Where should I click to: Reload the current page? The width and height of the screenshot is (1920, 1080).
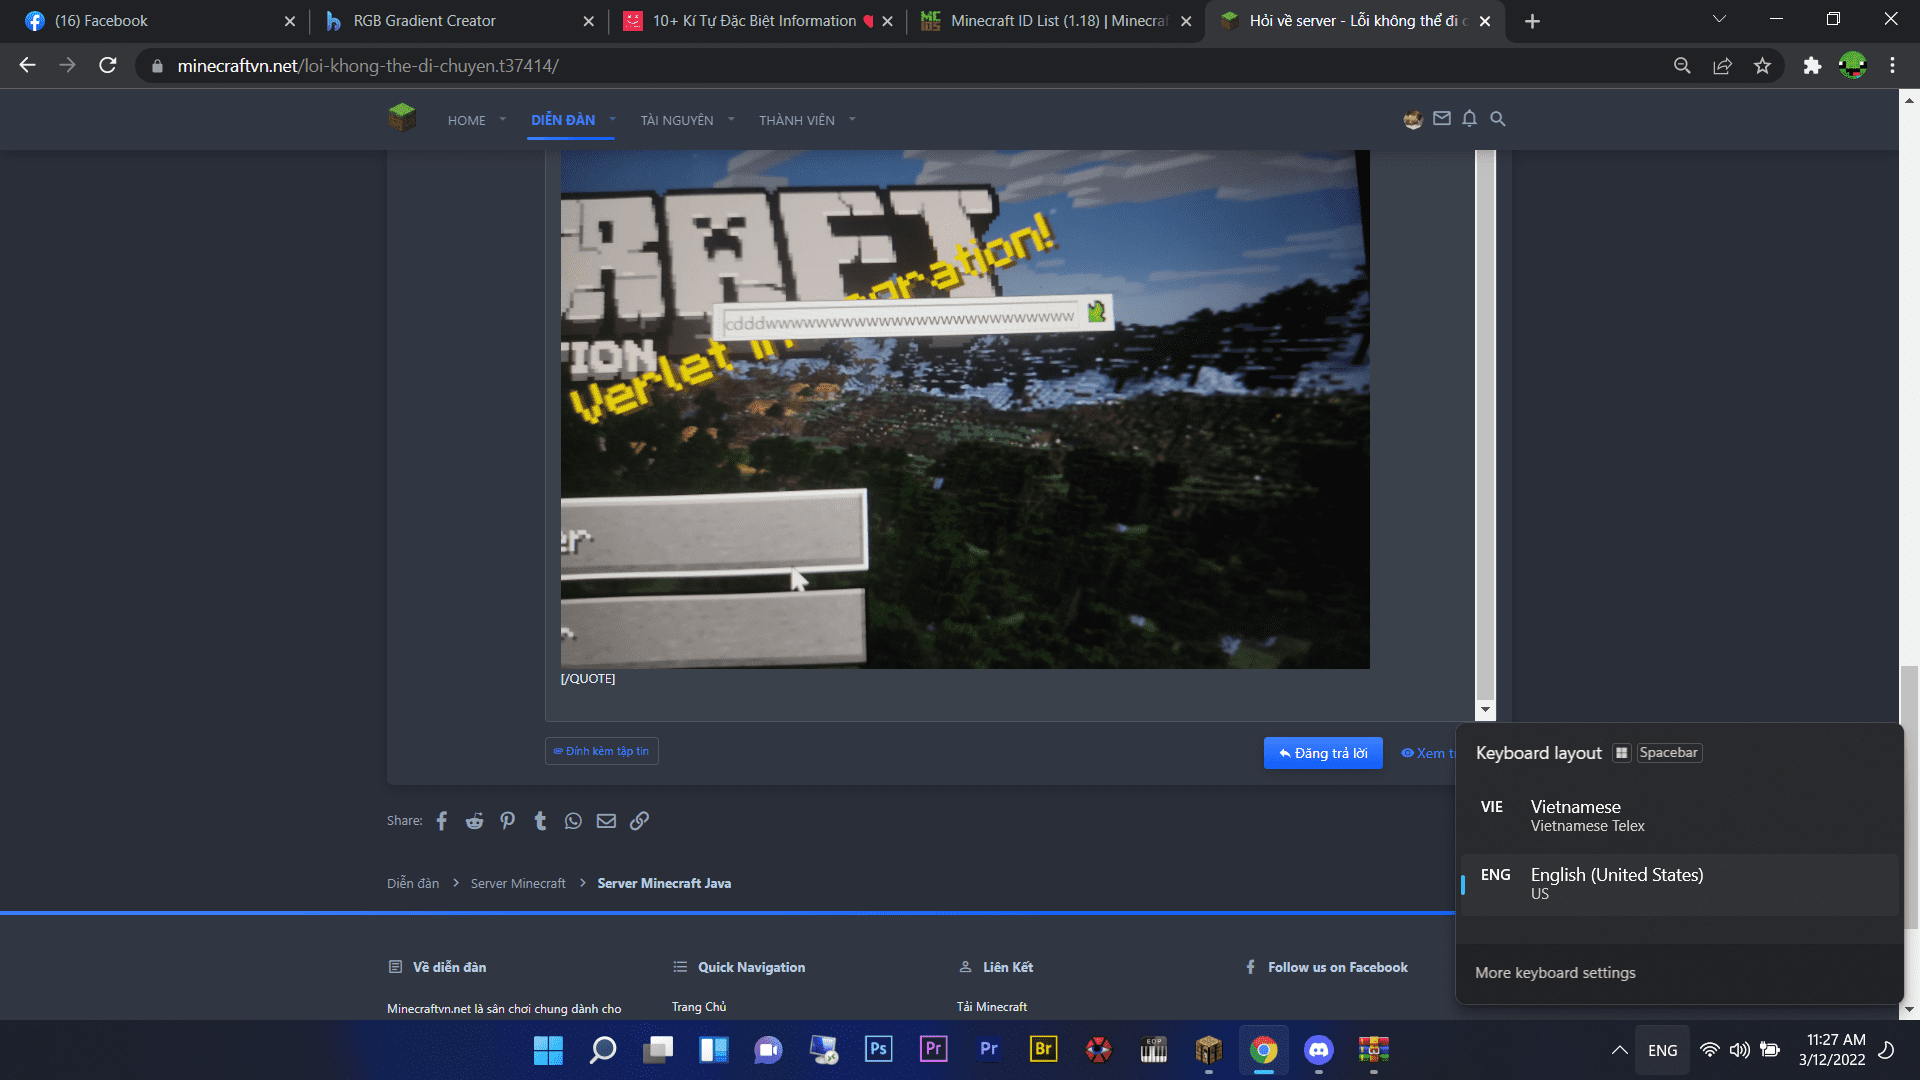[x=108, y=66]
